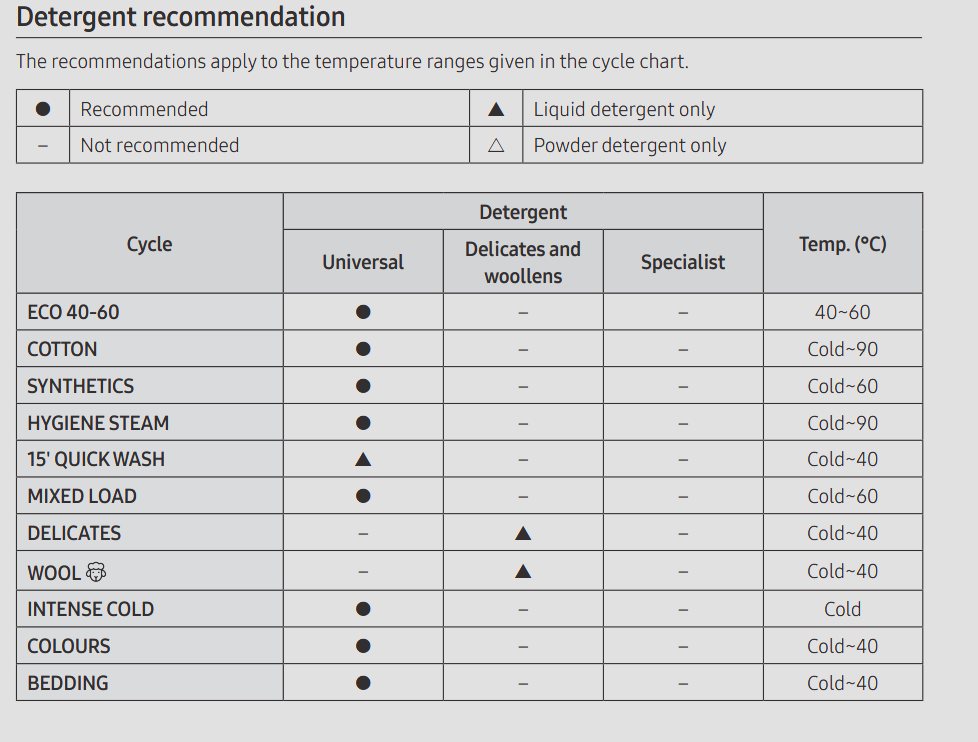
Task: Click the triangle icon in the WOOL row
Action: (x=523, y=571)
